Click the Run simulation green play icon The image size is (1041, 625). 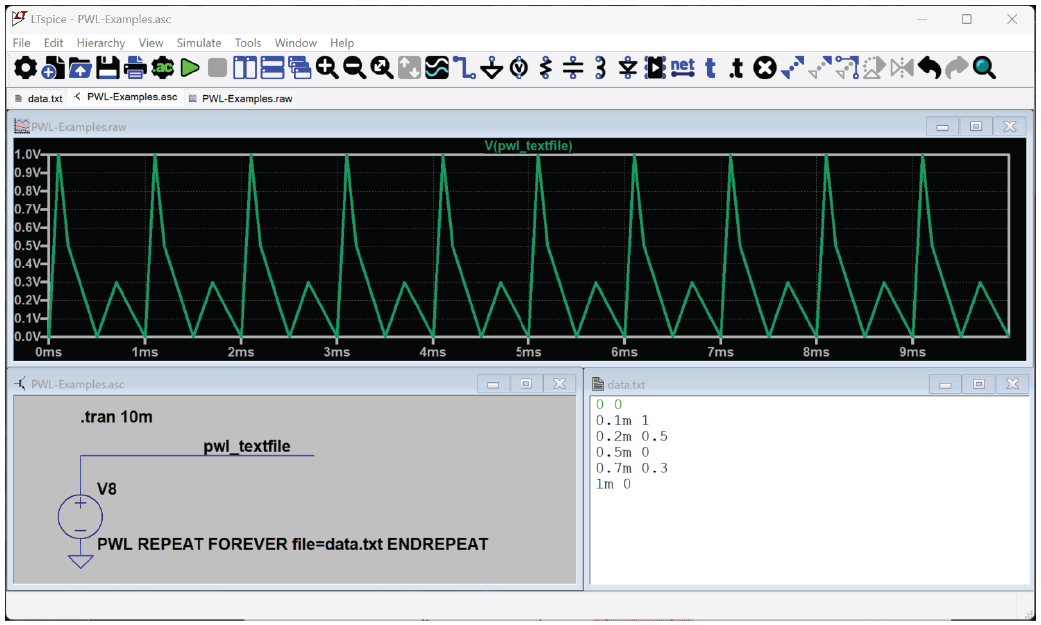click(x=190, y=68)
